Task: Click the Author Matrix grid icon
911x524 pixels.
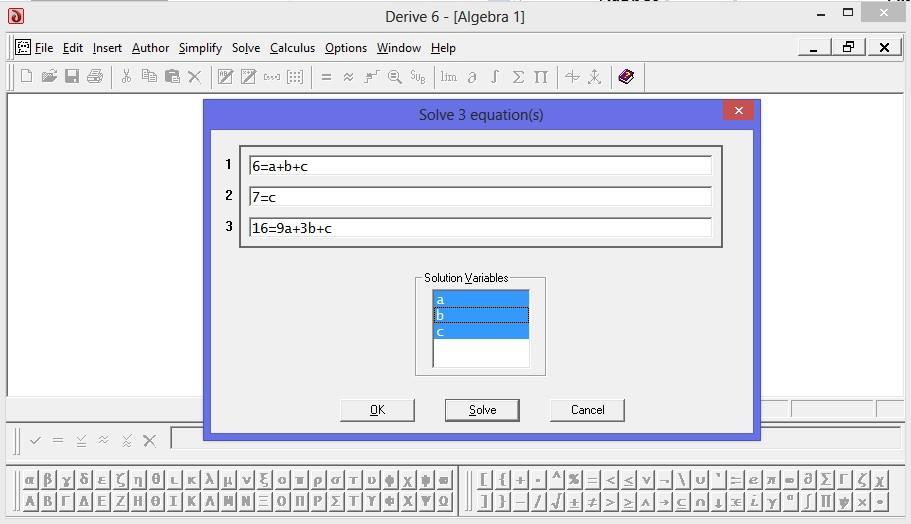Action: tap(295, 76)
